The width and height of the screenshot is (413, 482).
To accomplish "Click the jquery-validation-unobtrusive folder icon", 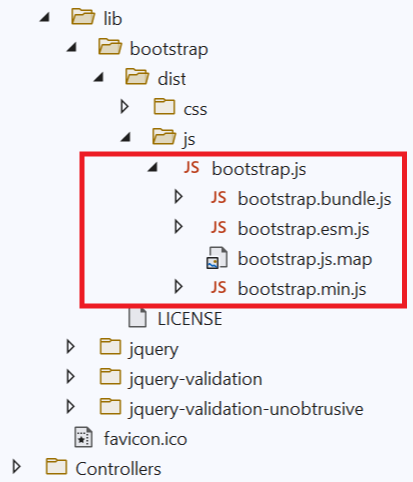I will click(110, 407).
